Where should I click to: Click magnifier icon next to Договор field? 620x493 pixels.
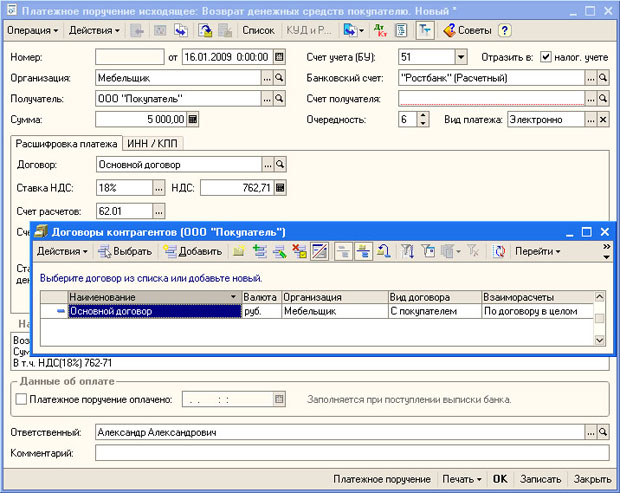coord(280,164)
